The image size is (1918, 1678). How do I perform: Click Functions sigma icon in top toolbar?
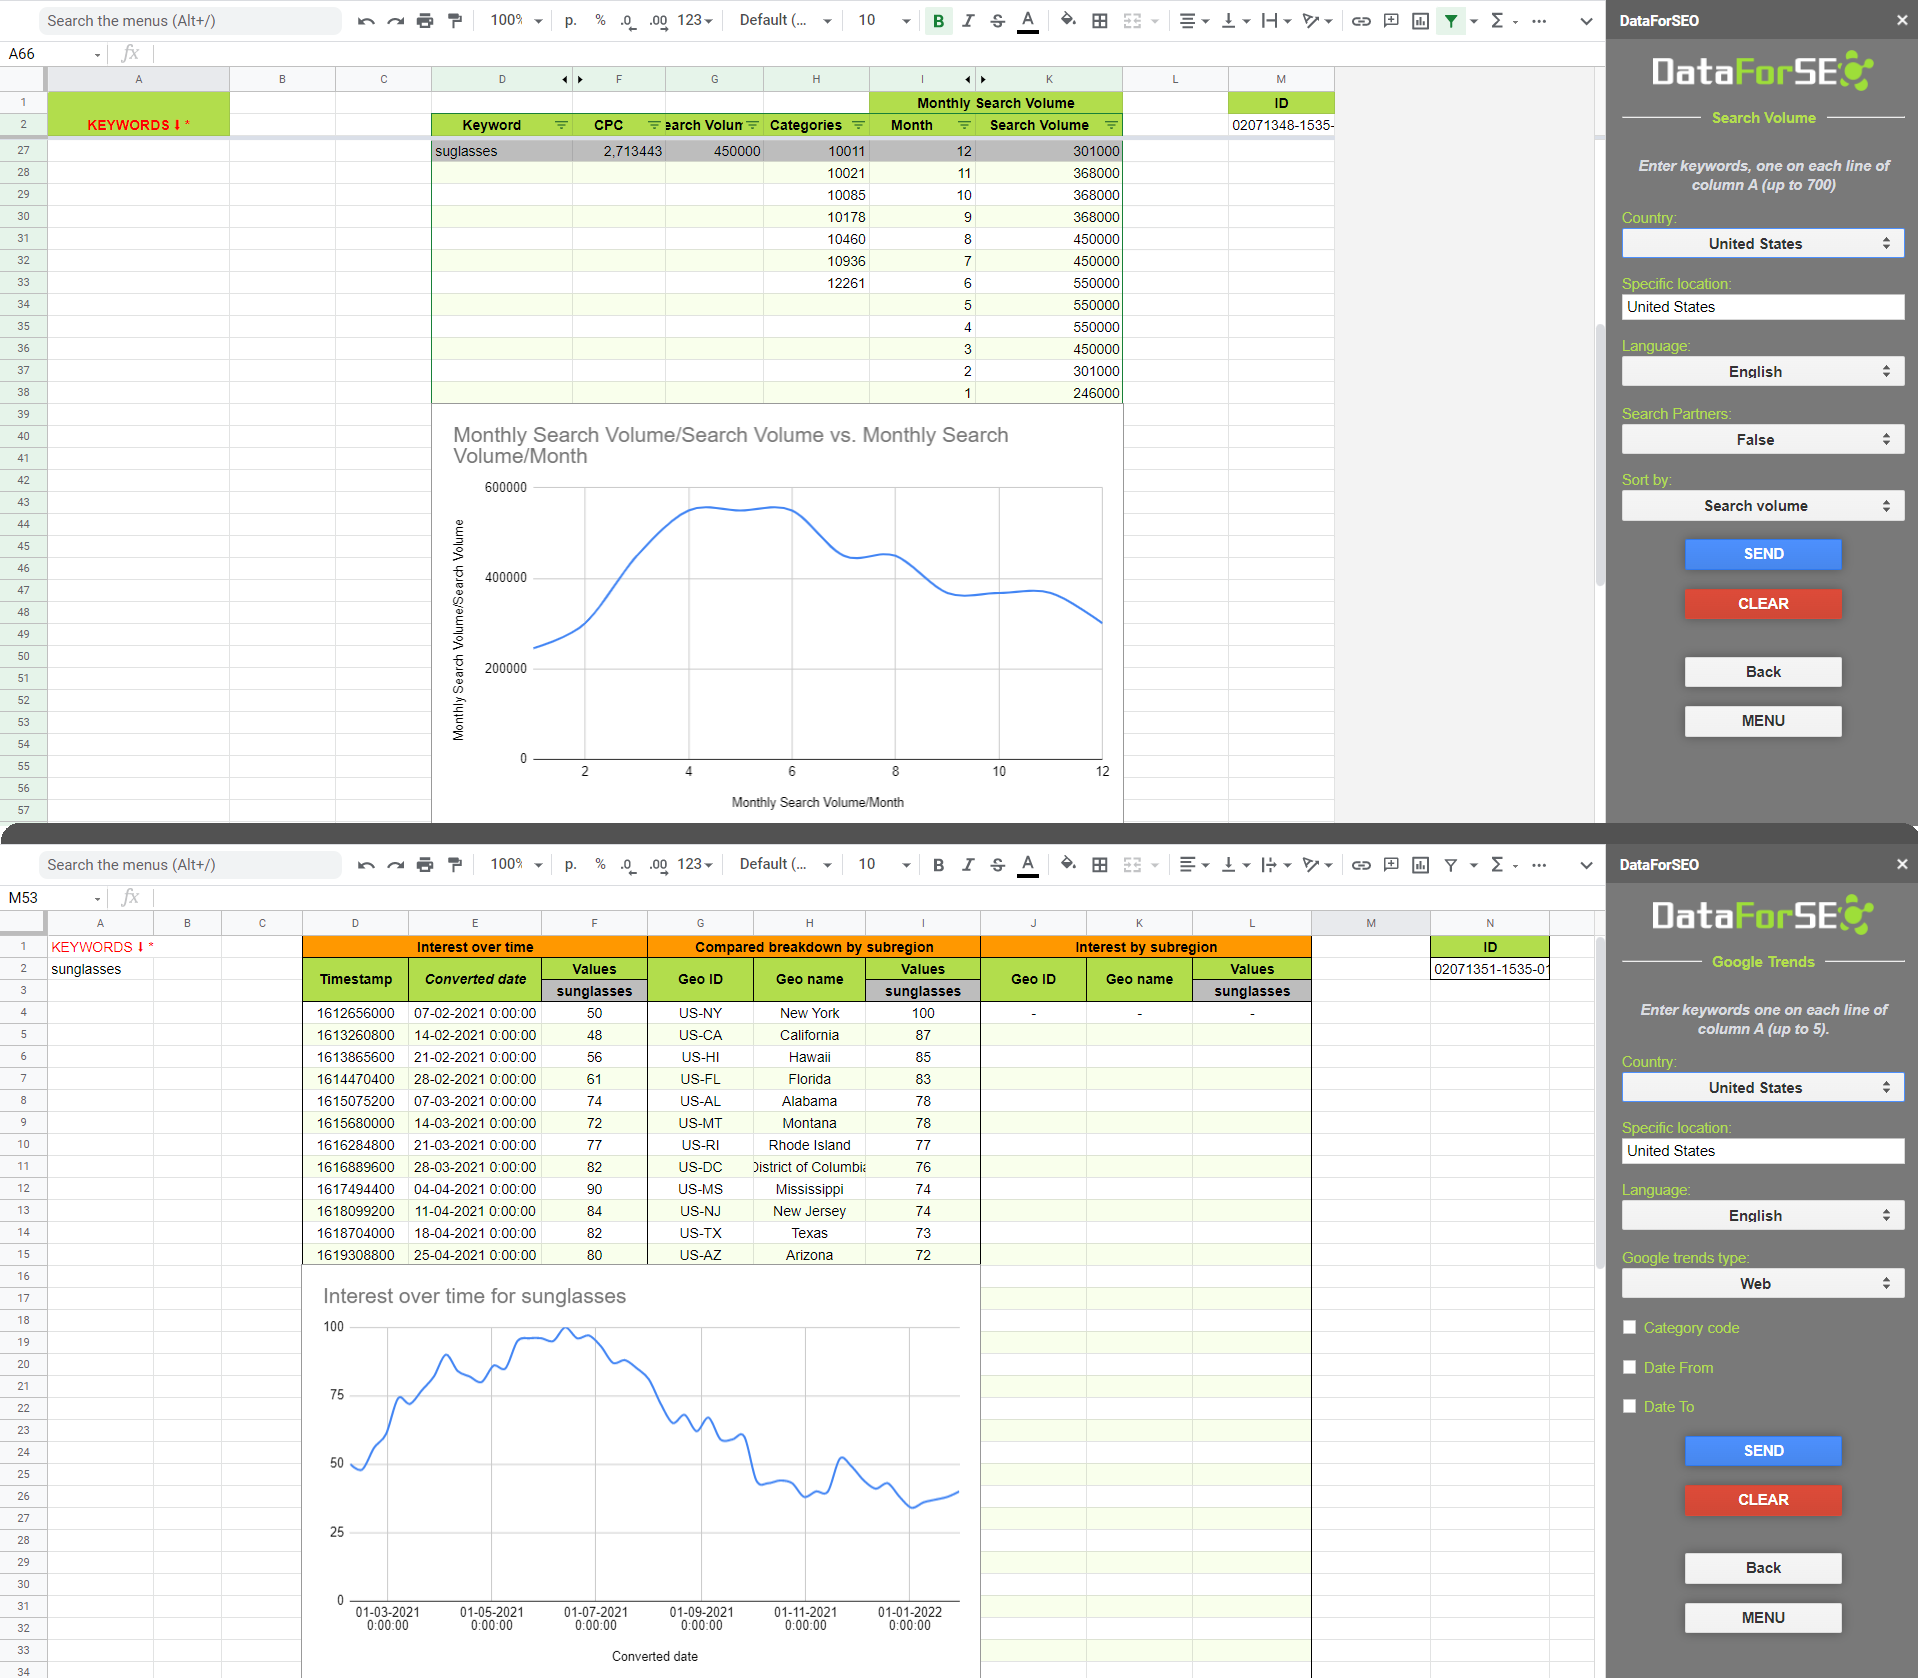point(1497,21)
